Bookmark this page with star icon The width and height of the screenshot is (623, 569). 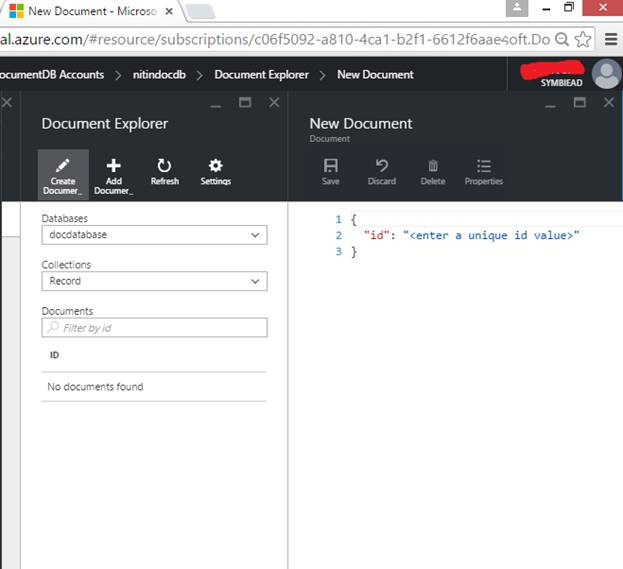[x=583, y=40]
